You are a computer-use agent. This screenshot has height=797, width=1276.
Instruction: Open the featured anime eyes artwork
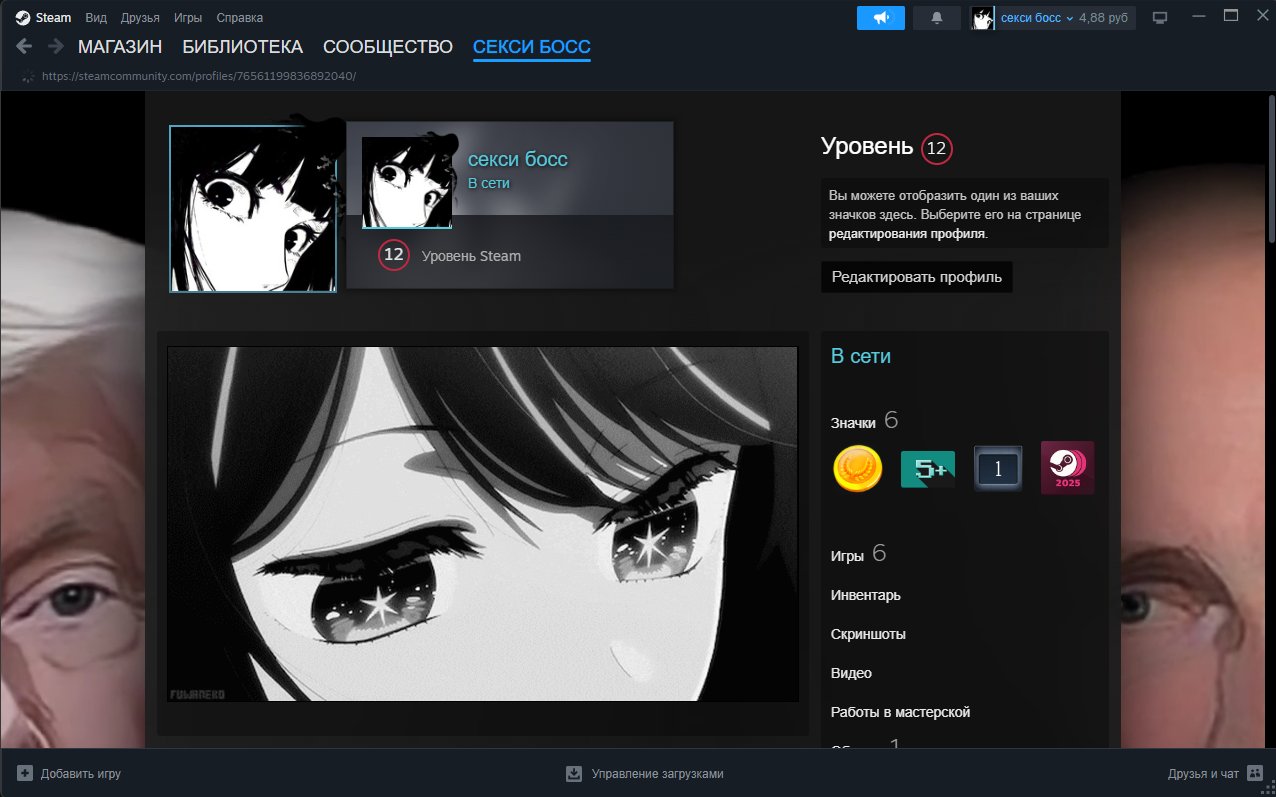[x=483, y=524]
